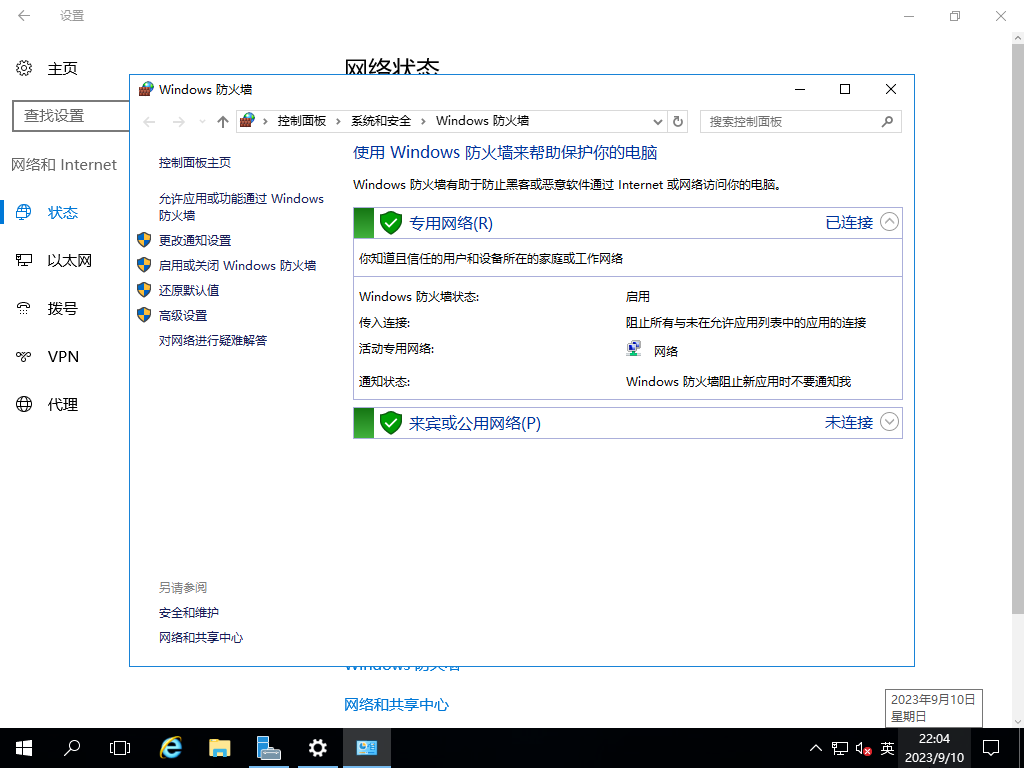Select the 系统和安全 breadcrumb

[381, 121]
